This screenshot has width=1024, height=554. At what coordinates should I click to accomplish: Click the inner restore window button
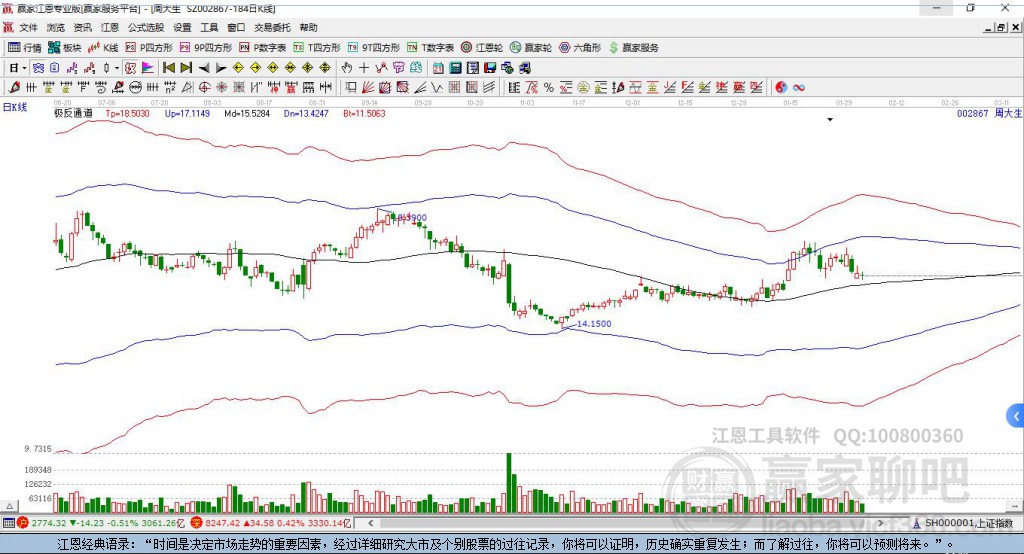[1001, 27]
